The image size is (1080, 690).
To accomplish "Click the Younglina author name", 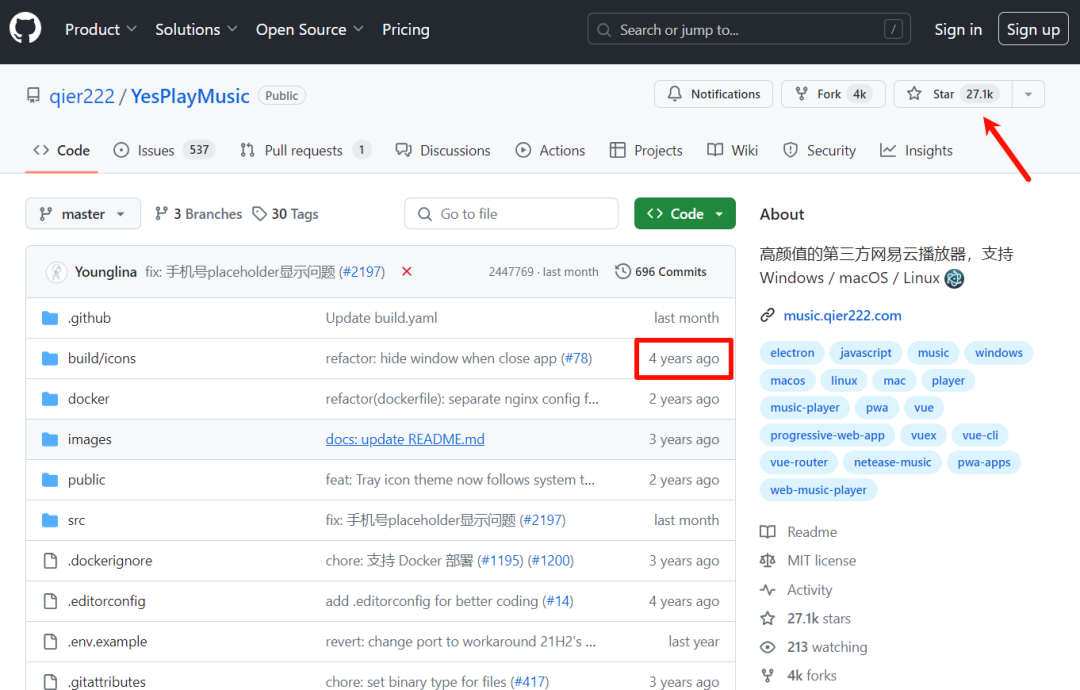I will tap(105, 272).
